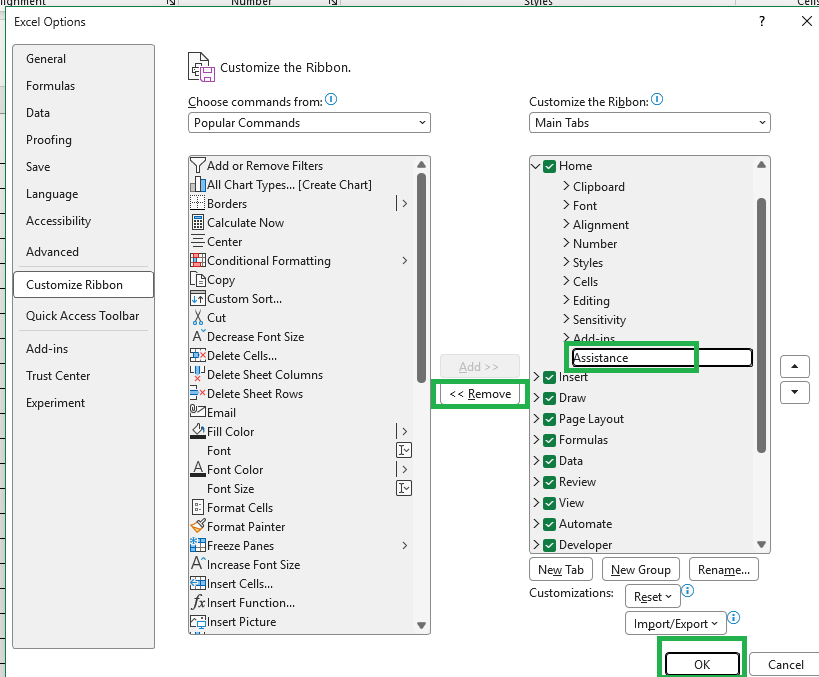The width and height of the screenshot is (819, 677).
Task: Uncheck the Data tab checkbox
Action: [549, 461]
